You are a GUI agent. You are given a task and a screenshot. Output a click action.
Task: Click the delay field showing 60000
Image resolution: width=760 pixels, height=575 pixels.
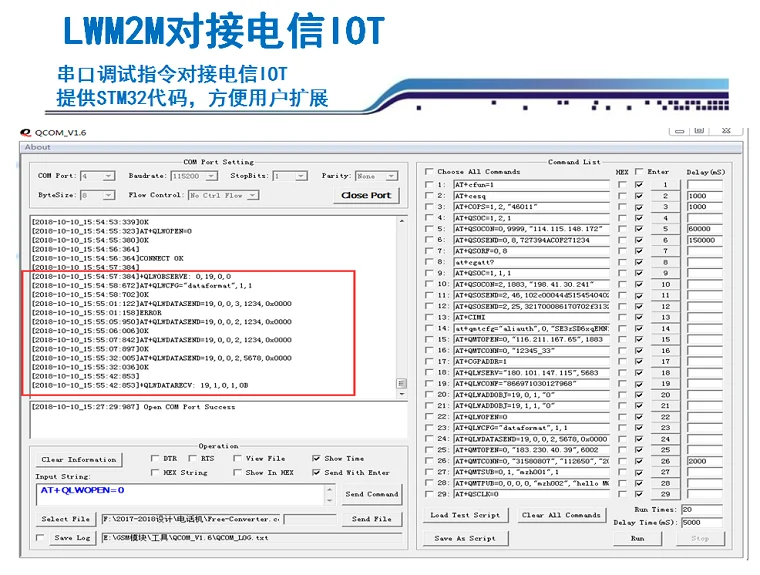(704, 229)
